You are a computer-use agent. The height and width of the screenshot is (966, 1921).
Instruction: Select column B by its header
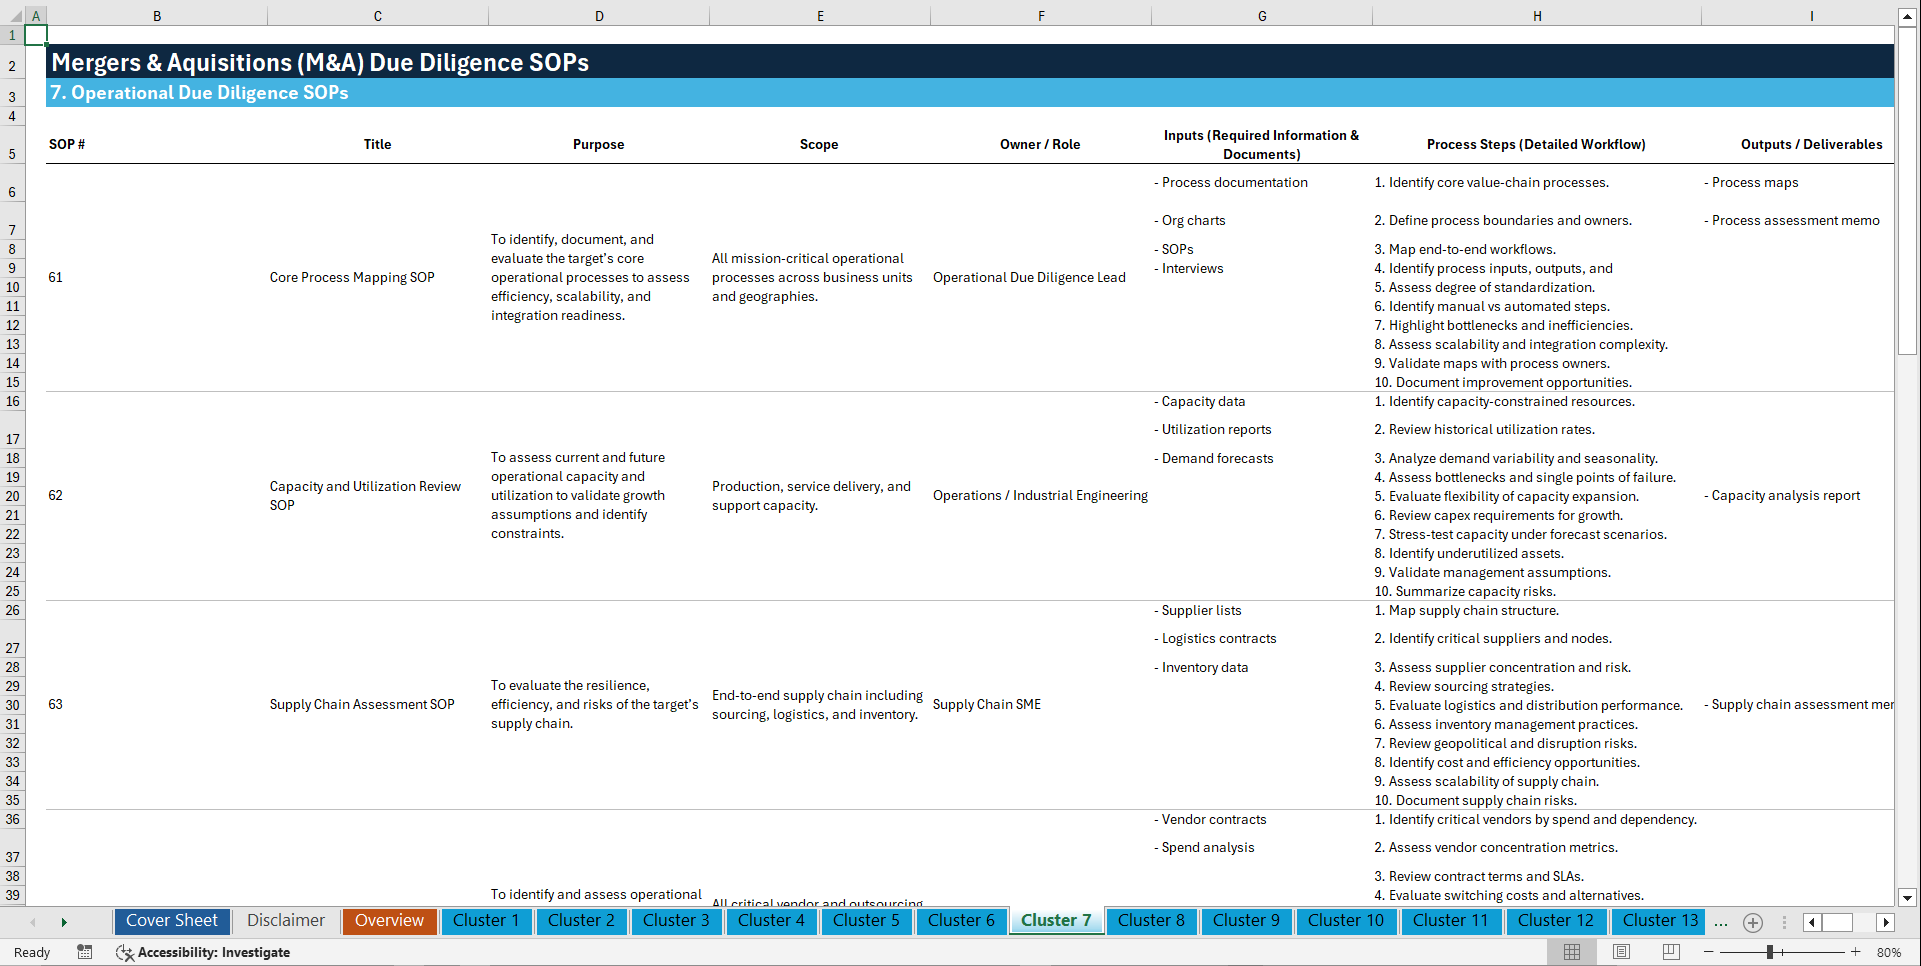pos(157,15)
